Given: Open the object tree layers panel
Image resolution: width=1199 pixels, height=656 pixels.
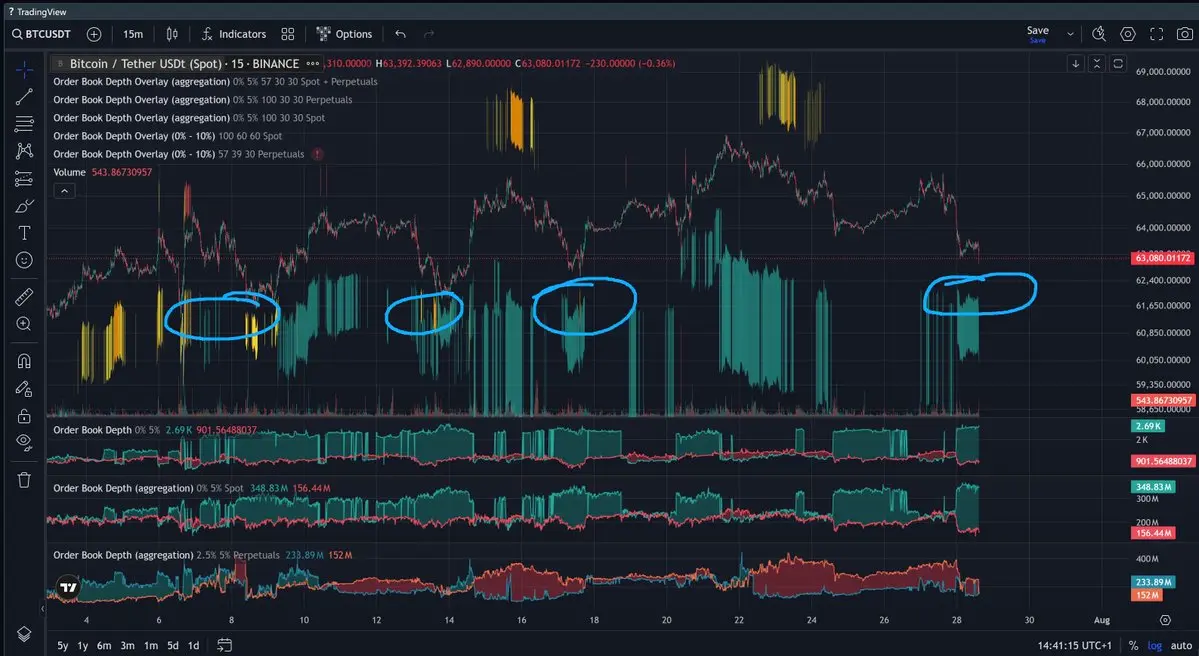Looking at the screenshot, I should click(24, 634).
